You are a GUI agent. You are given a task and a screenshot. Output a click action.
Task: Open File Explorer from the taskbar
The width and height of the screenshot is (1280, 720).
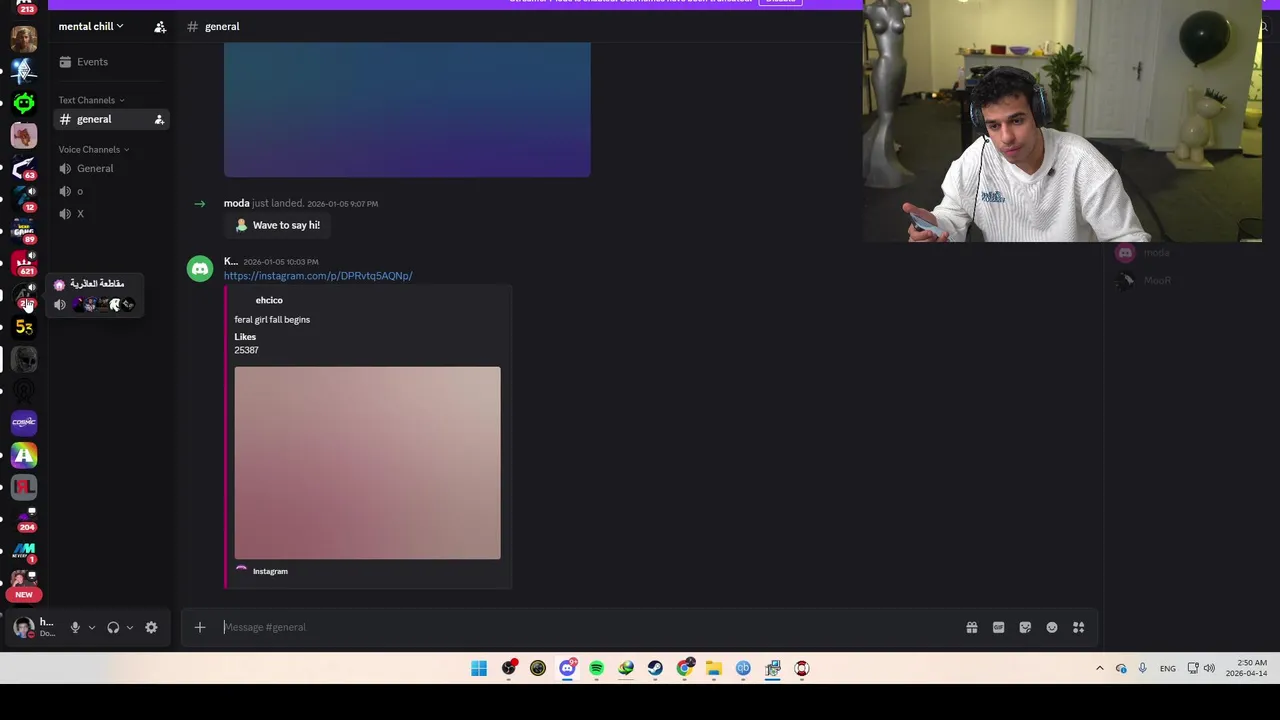click(x=714, y=668)
